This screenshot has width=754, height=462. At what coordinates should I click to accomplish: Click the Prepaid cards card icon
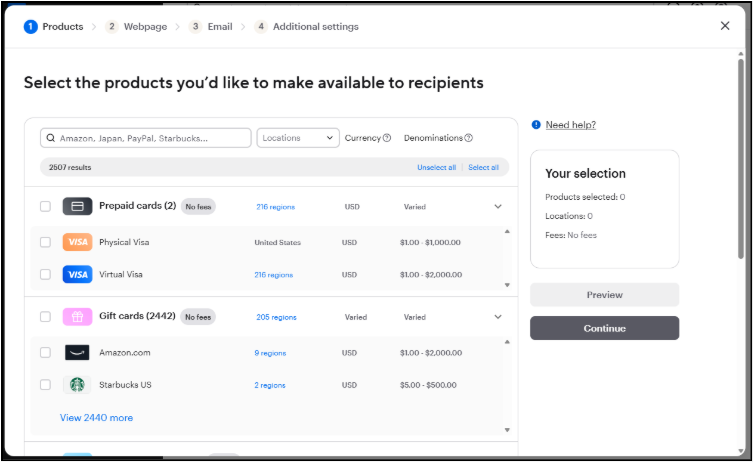pyautogui.click(x=77, y=206)
